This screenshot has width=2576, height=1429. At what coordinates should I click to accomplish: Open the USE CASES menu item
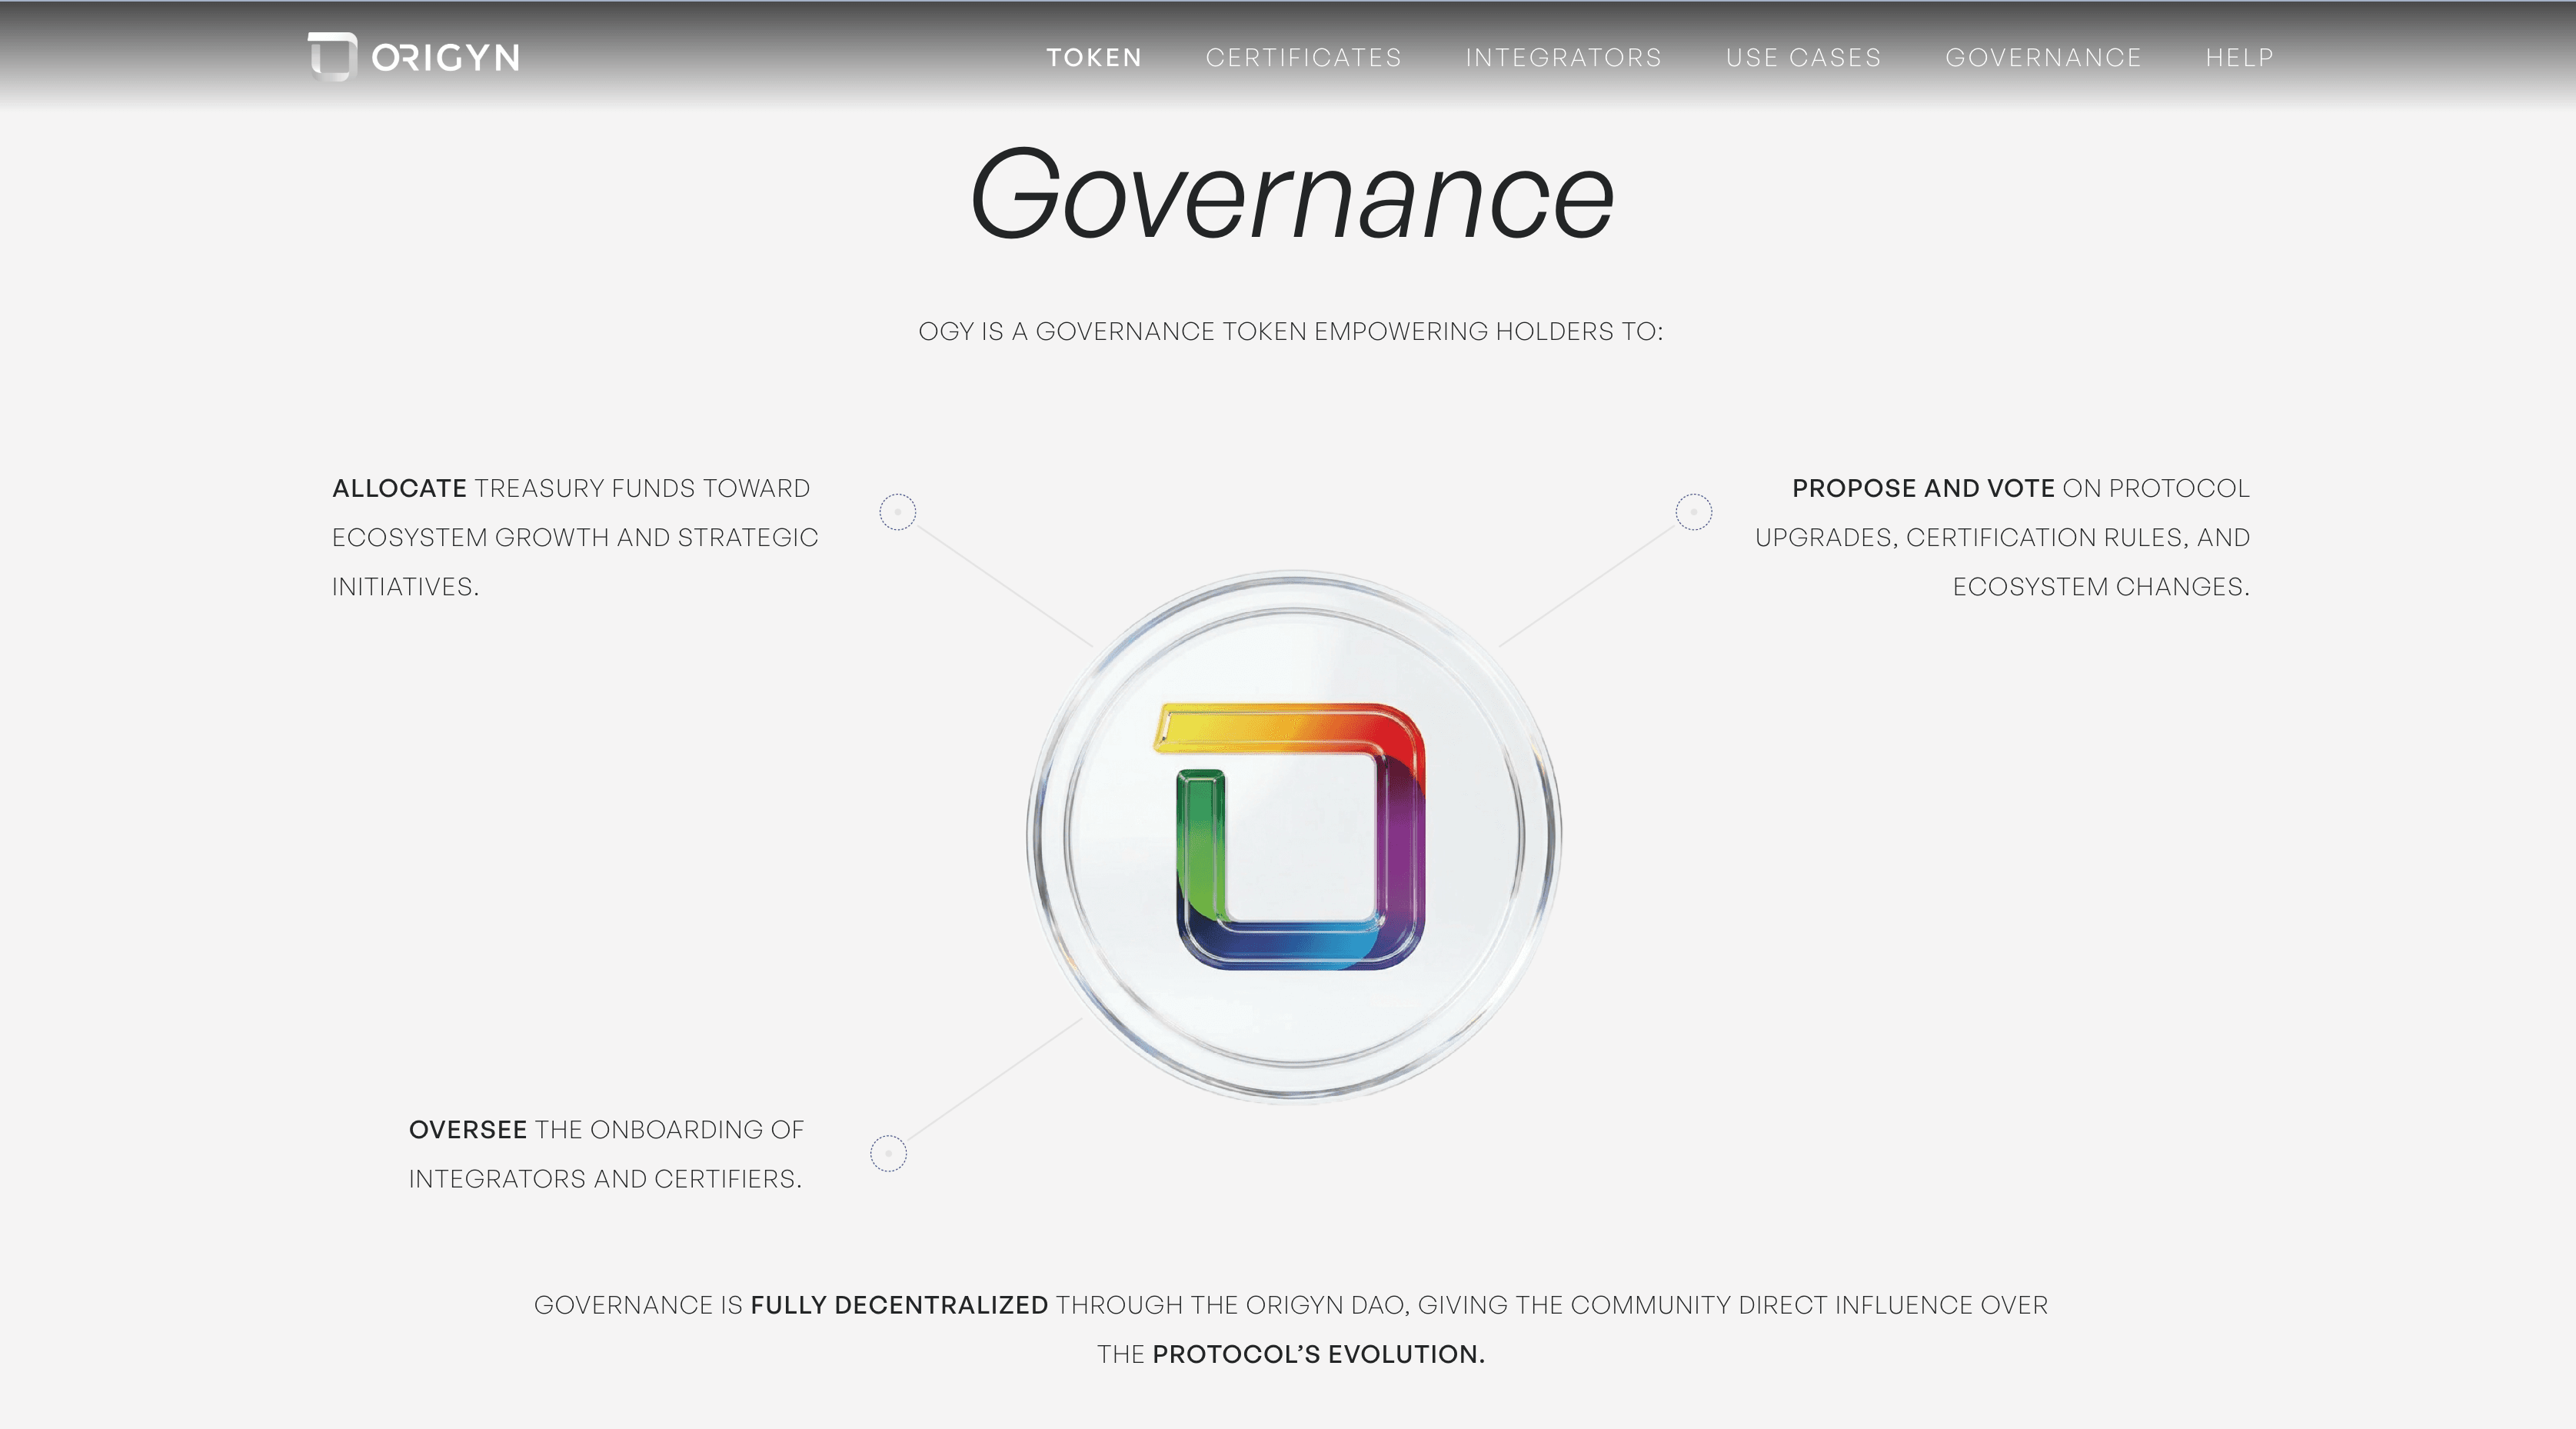pos(1804,58)
